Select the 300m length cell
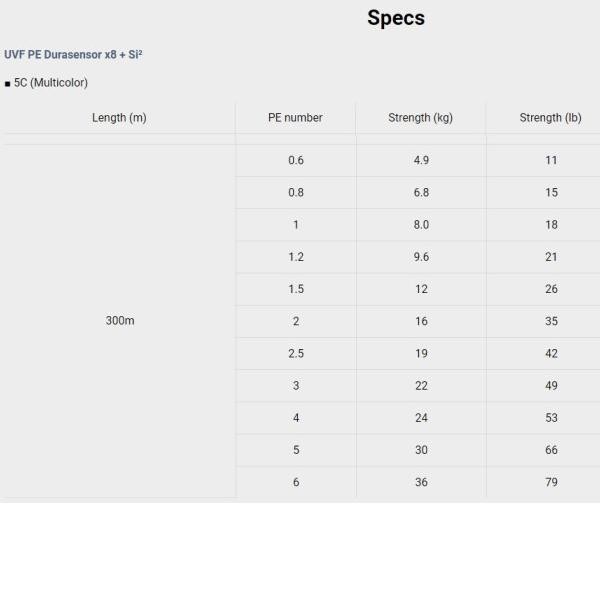Screen dimensions: 600x600 click(119, 321)
